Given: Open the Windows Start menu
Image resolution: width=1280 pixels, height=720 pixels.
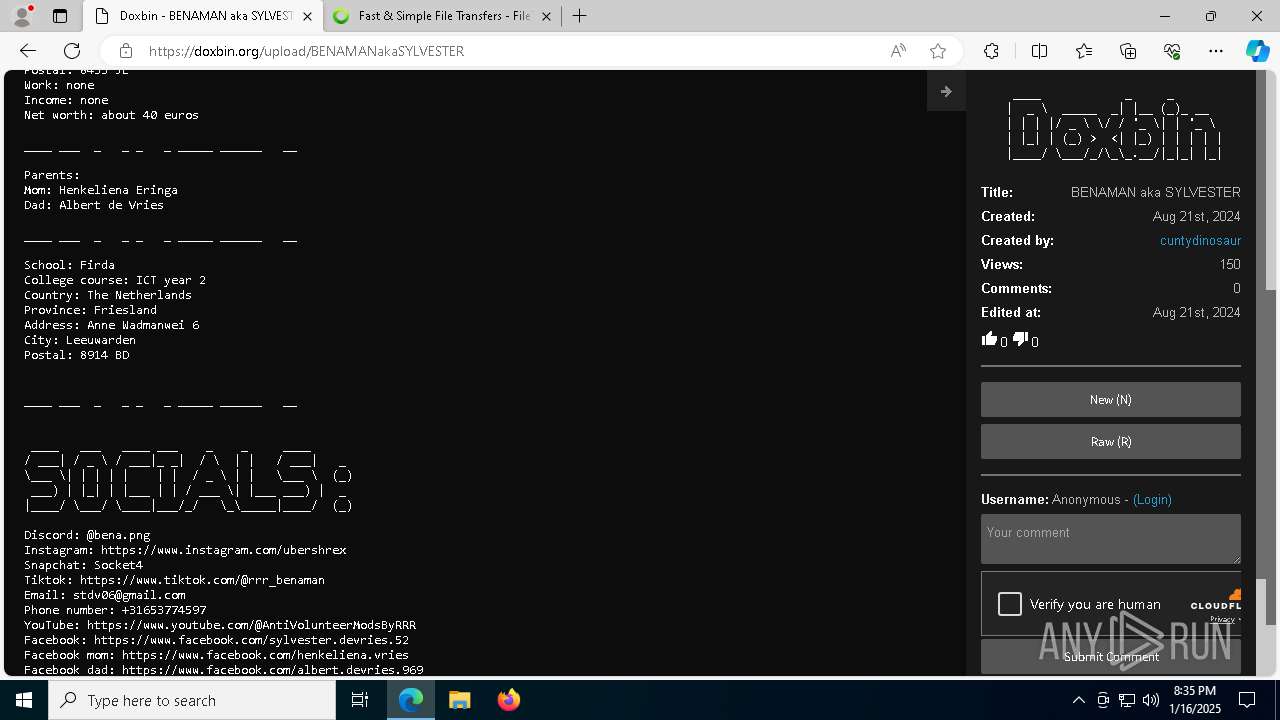Looking at the screenshot, I should 24,700.
